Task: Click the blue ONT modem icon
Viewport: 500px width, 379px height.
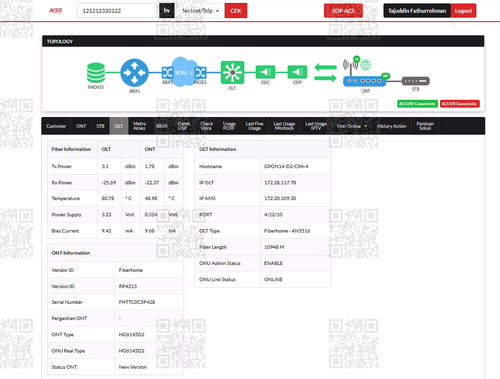Action: 364,81
